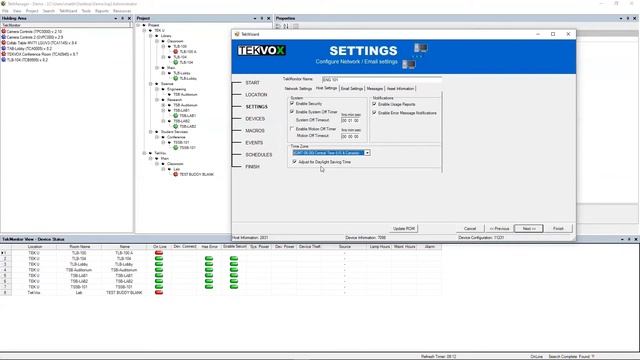The image size is (640, 360).
Task: Click the red TEST BUDDY BLANK device icon
Action: [x=176, y=174]
